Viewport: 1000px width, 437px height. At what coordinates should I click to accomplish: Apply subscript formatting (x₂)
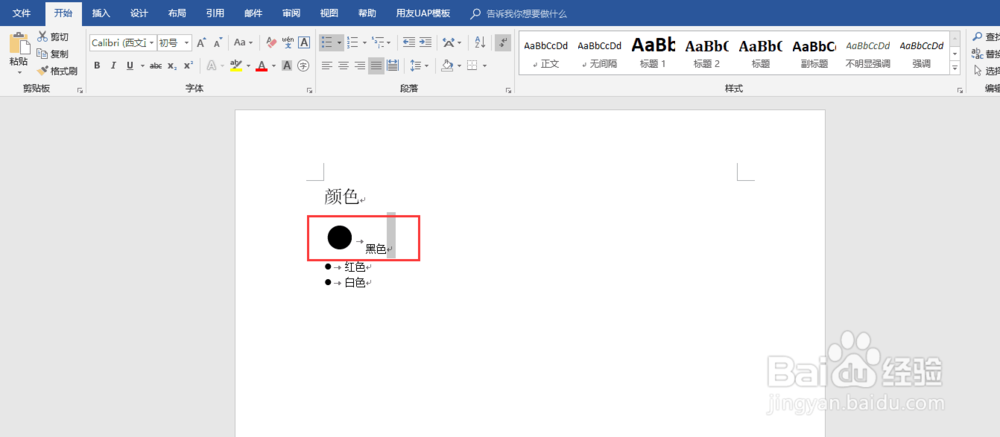[172, 66]
